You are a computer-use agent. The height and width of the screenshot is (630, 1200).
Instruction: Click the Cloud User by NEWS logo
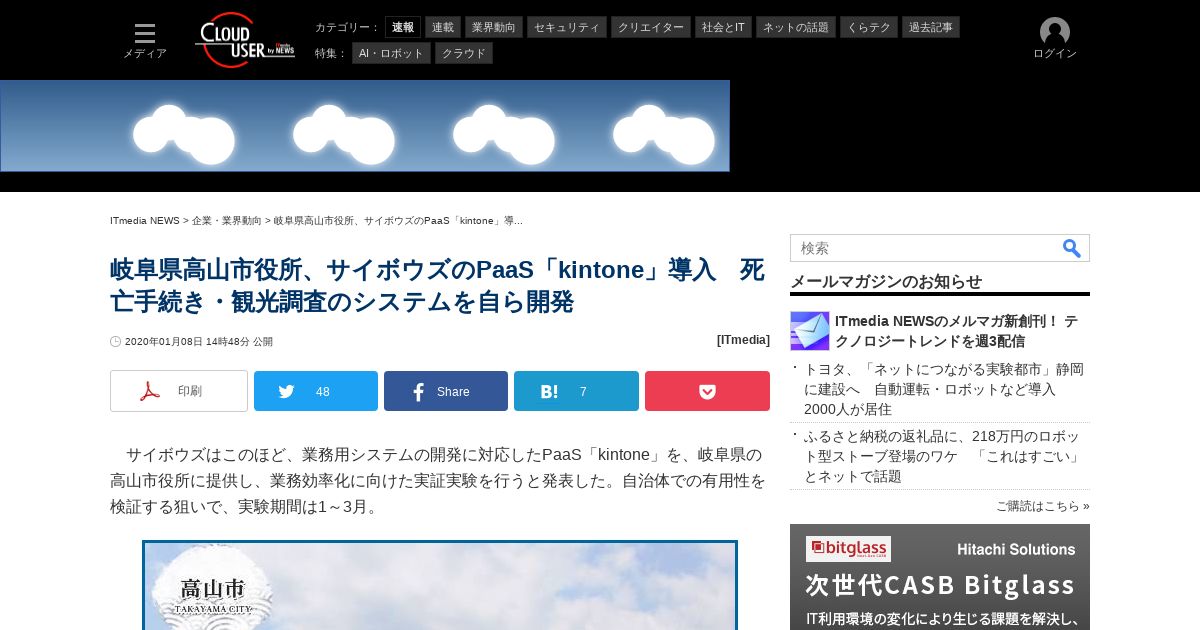(x=245, y=40)
